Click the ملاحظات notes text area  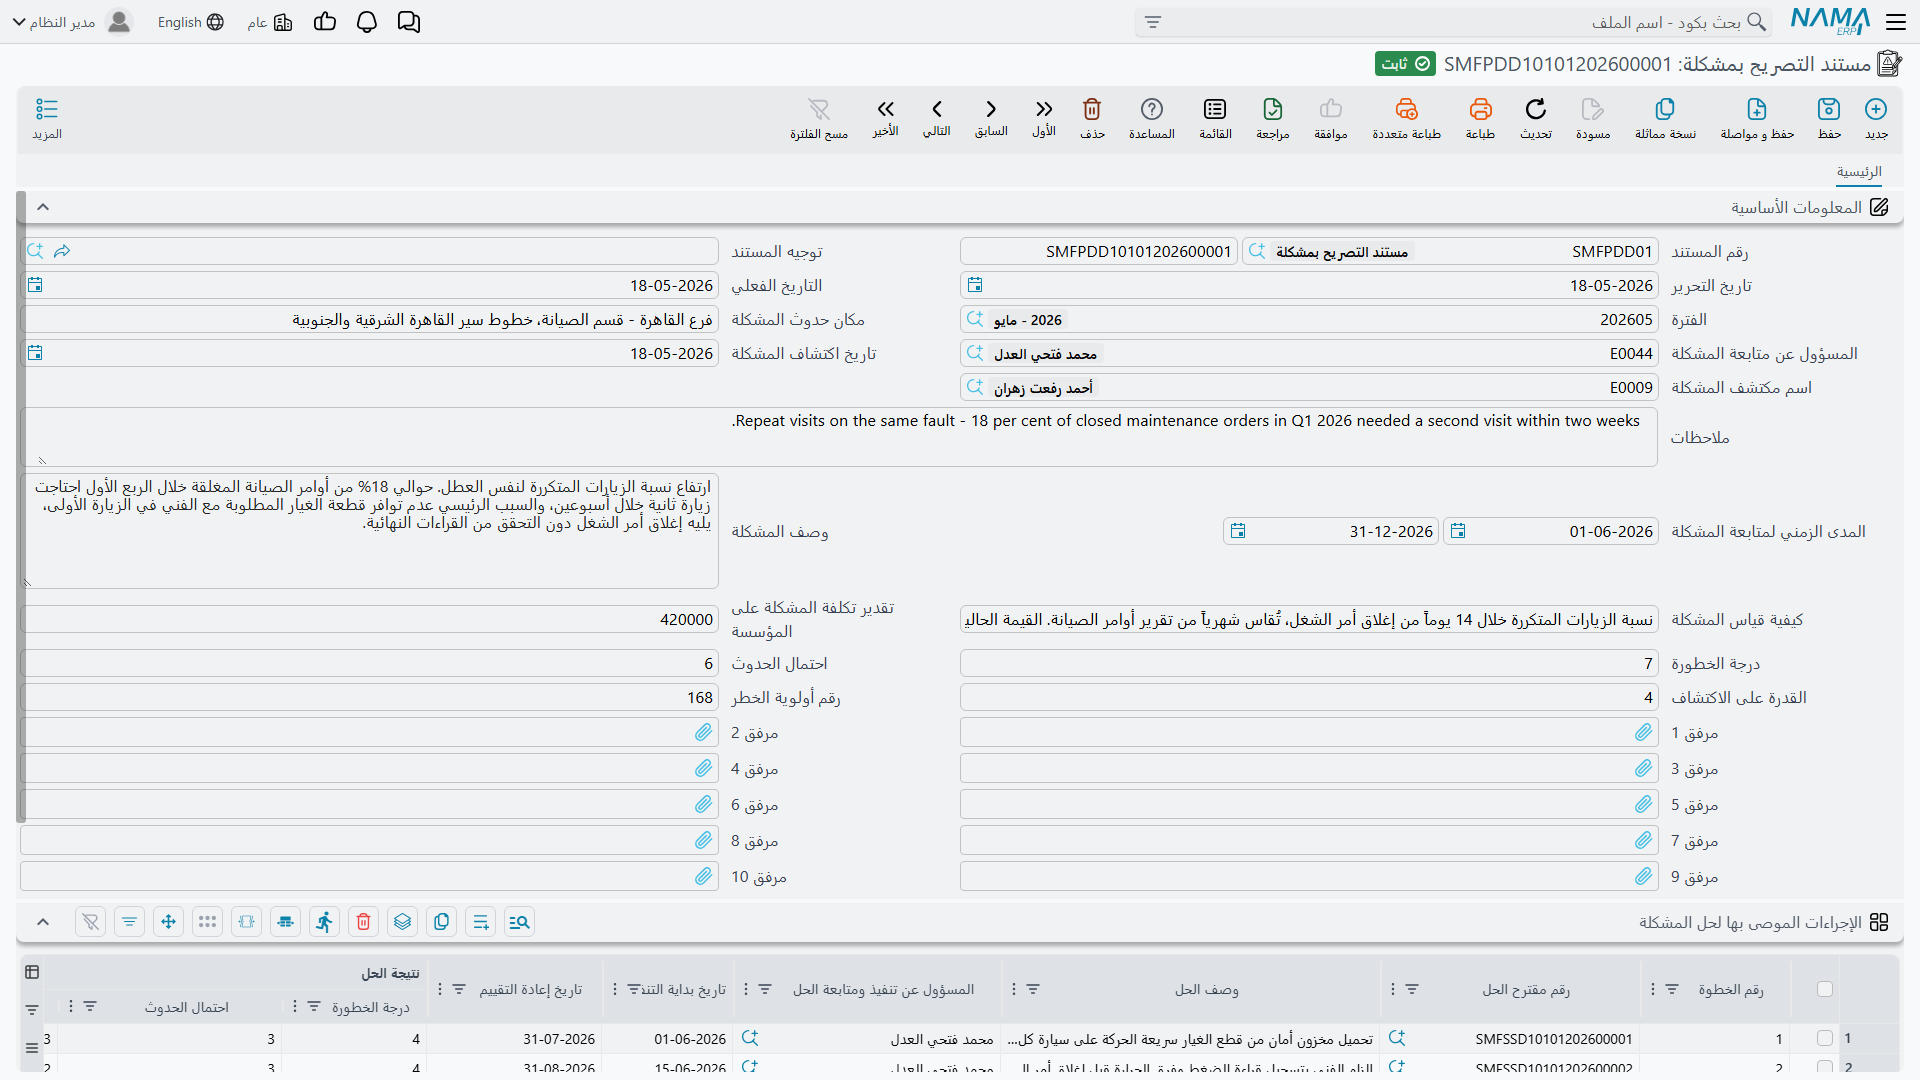tap(839, 437)
